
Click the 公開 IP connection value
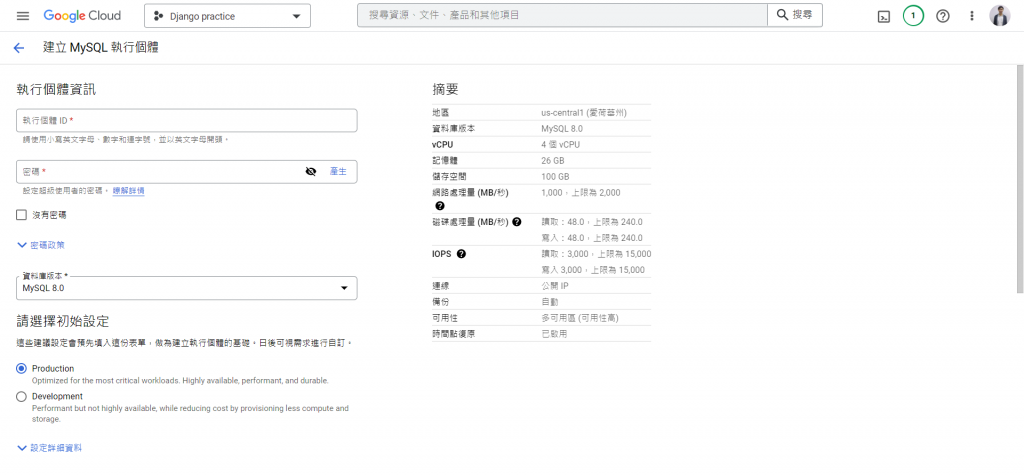coord(555,286)
